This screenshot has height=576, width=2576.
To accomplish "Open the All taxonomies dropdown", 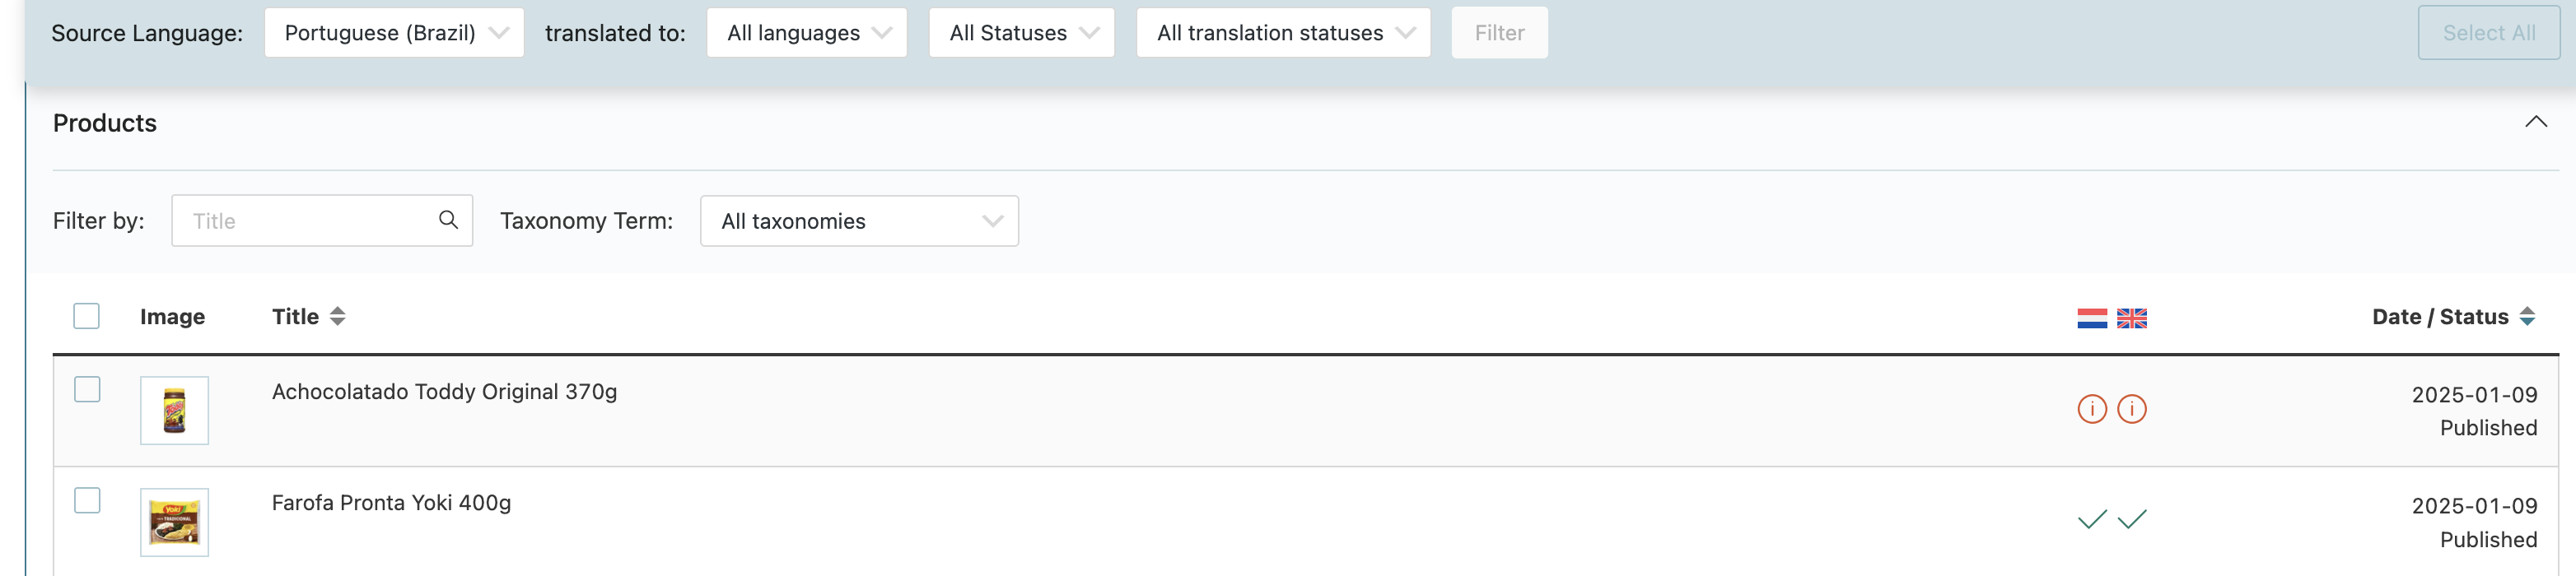I will point(859,221).
